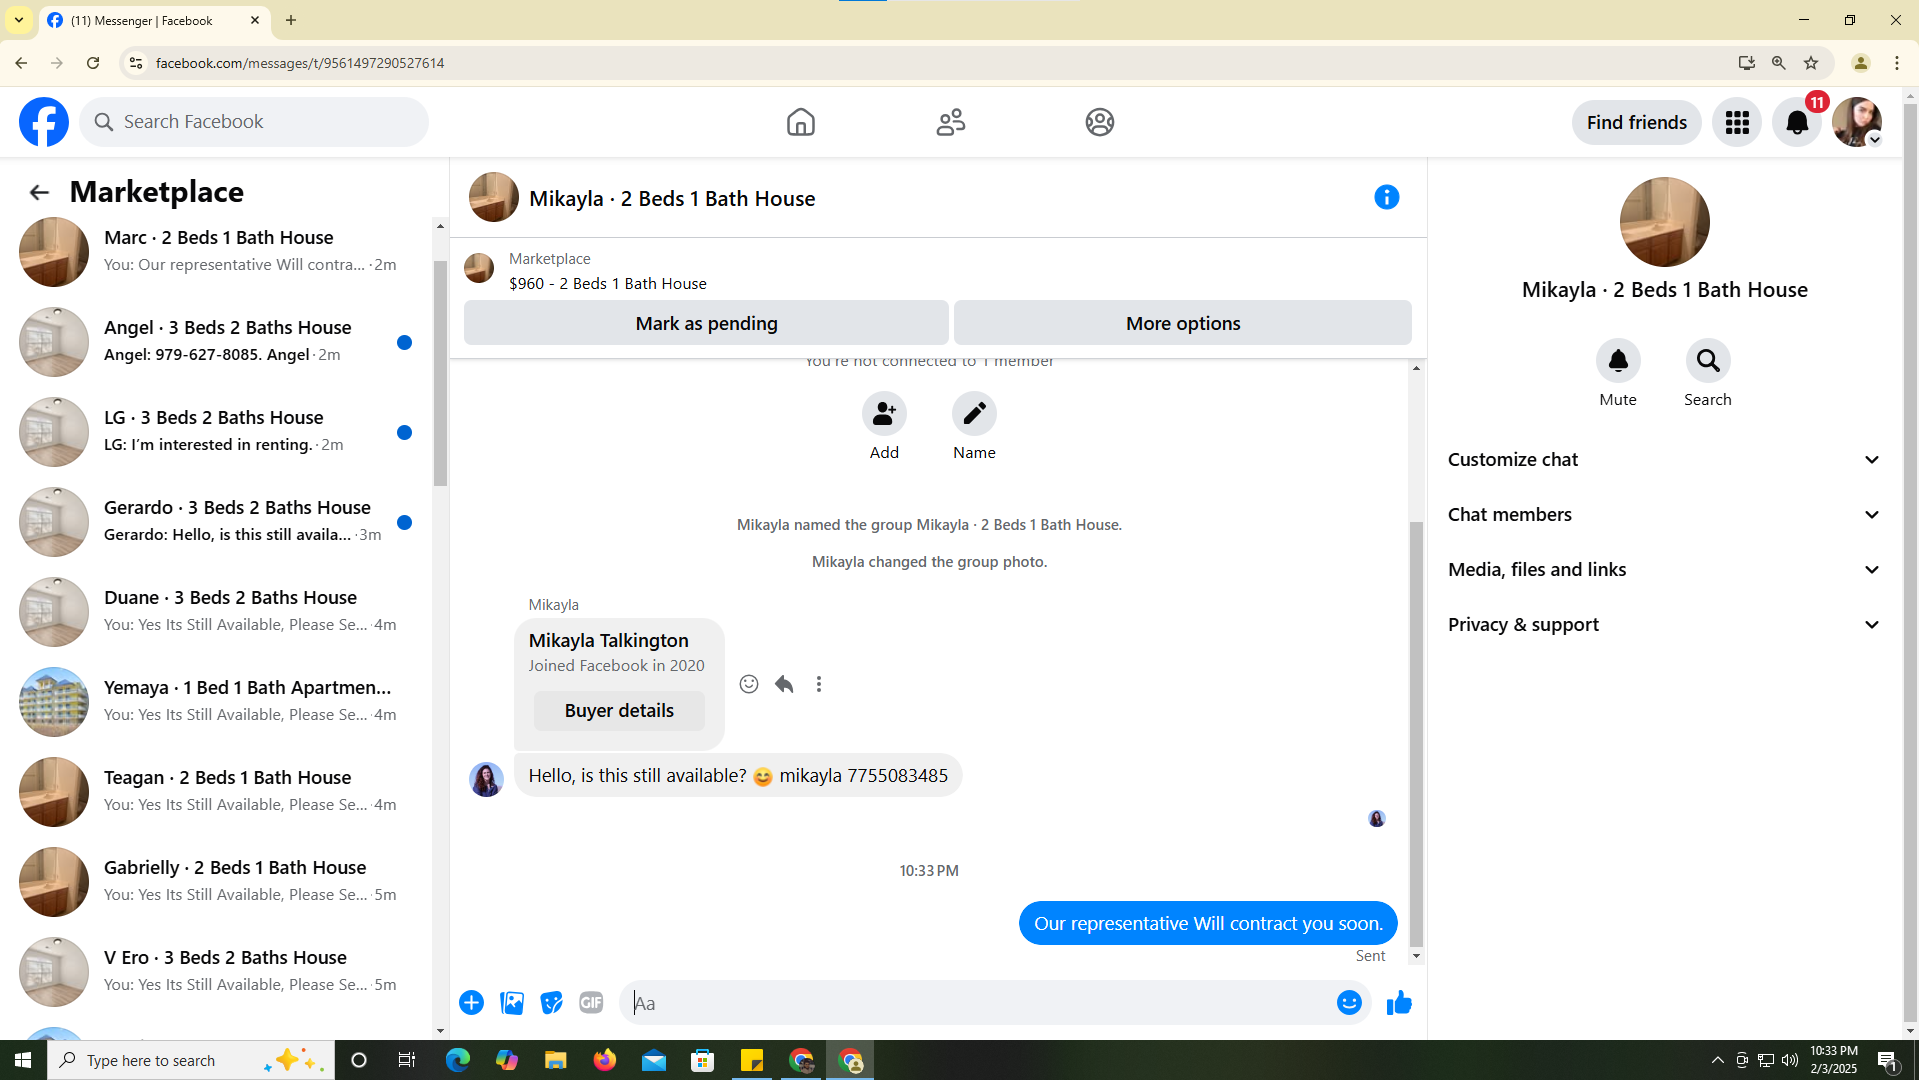This screenshot has height=1080, width=1919.
Task: Open Microsoft Edge from taskbar
Action: 457,1060
